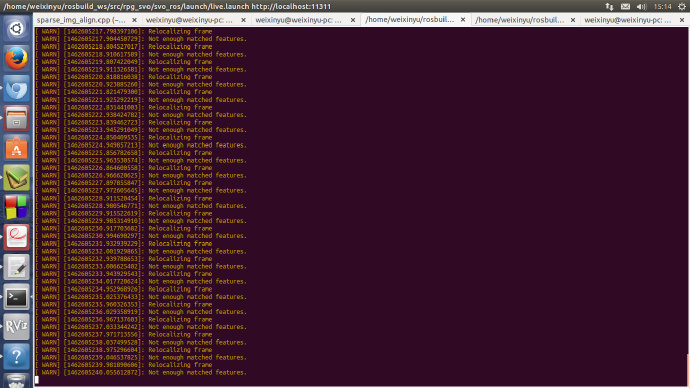Click the first 'Relocalizing frame' warning line
The width and height of the screenshot is (690, 388).
pyautogui.click(x=124, y=31)
